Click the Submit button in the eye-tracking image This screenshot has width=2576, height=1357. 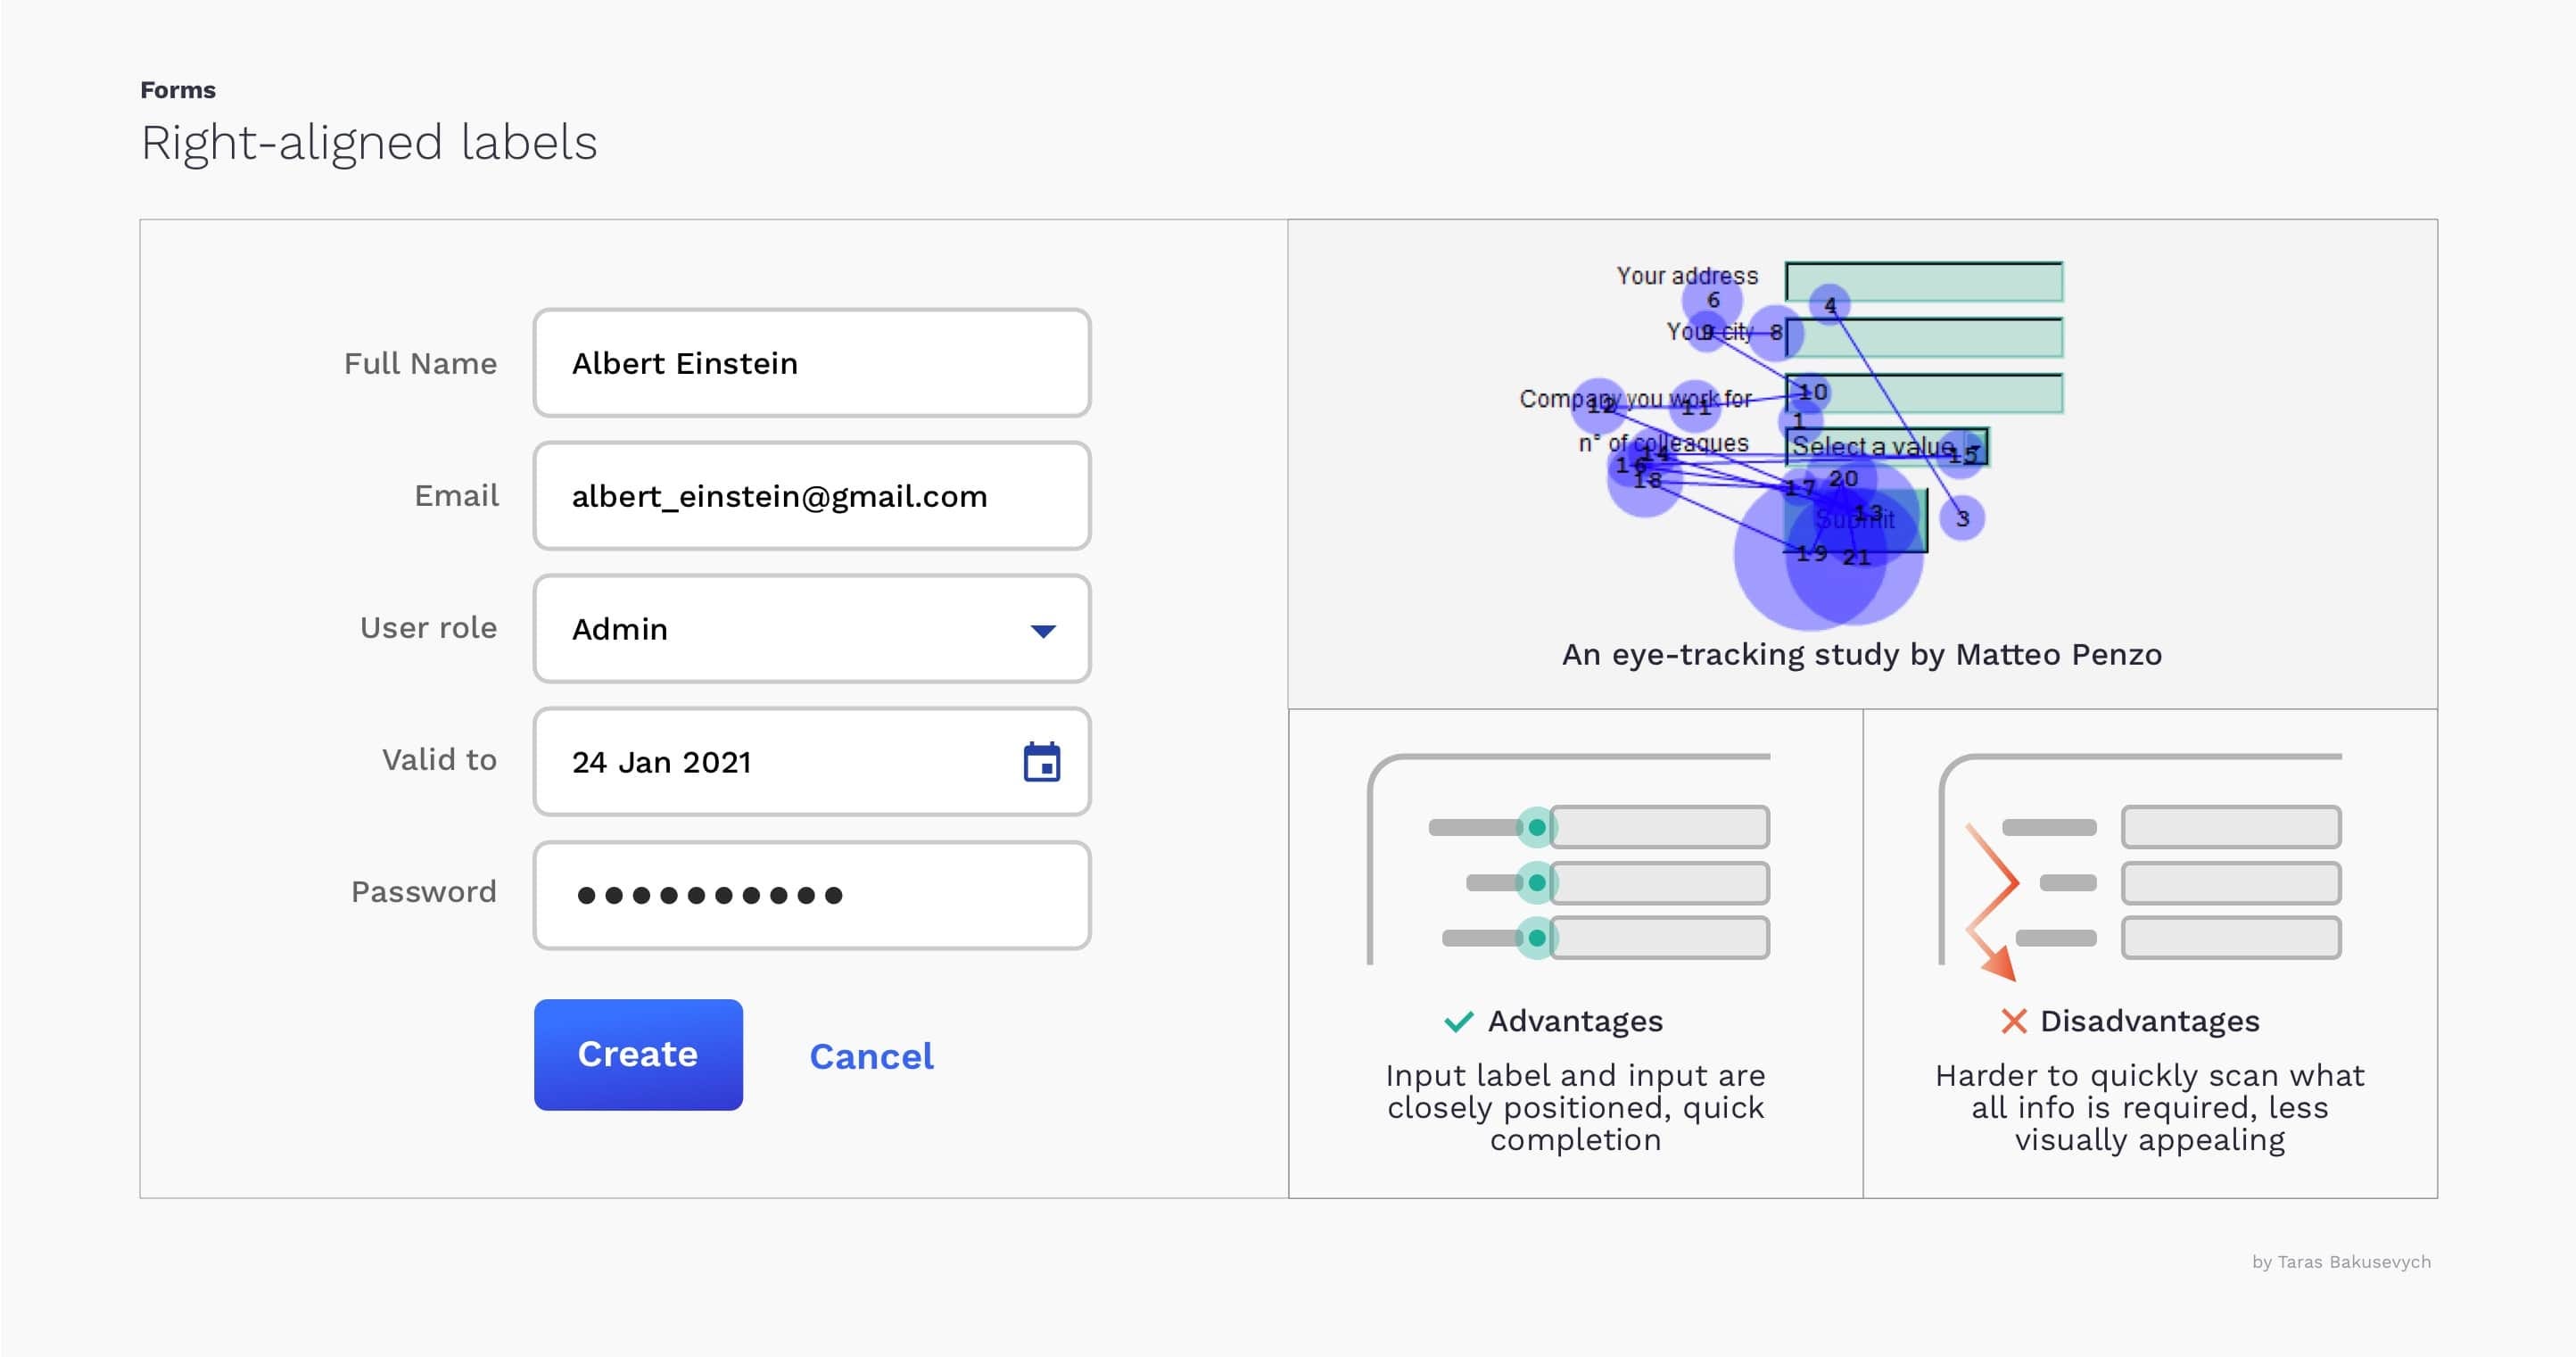(x=1855, y=520)
